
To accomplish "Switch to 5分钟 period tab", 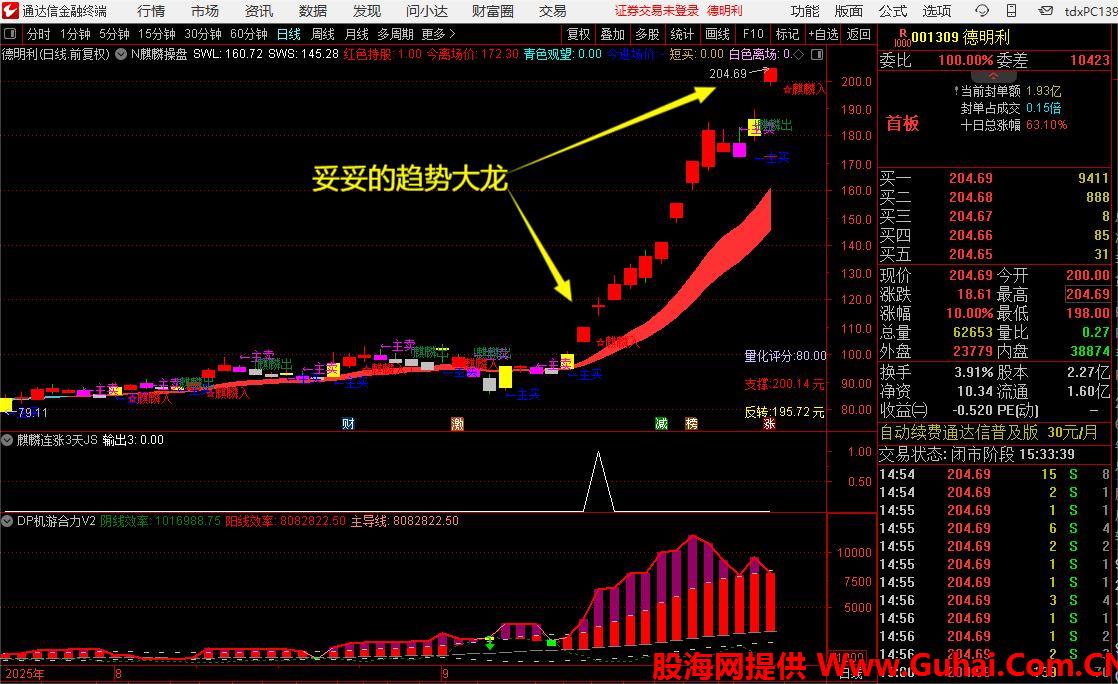I will pyautogui.click(x=114, y=34).
